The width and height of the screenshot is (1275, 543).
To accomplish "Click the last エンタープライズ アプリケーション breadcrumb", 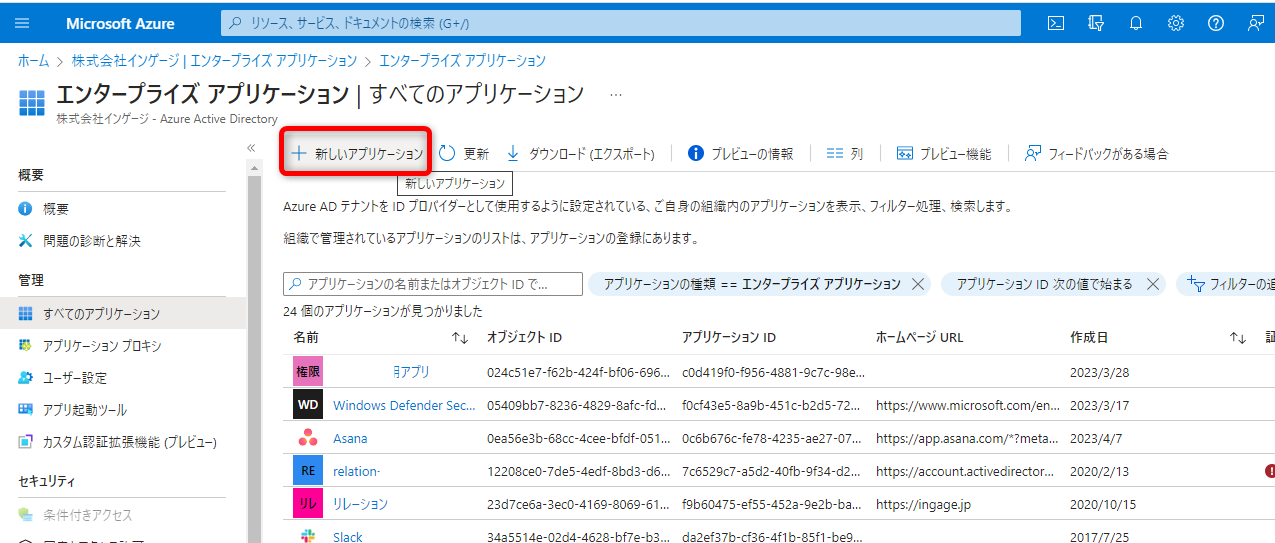I will click(x=462, y=61).
